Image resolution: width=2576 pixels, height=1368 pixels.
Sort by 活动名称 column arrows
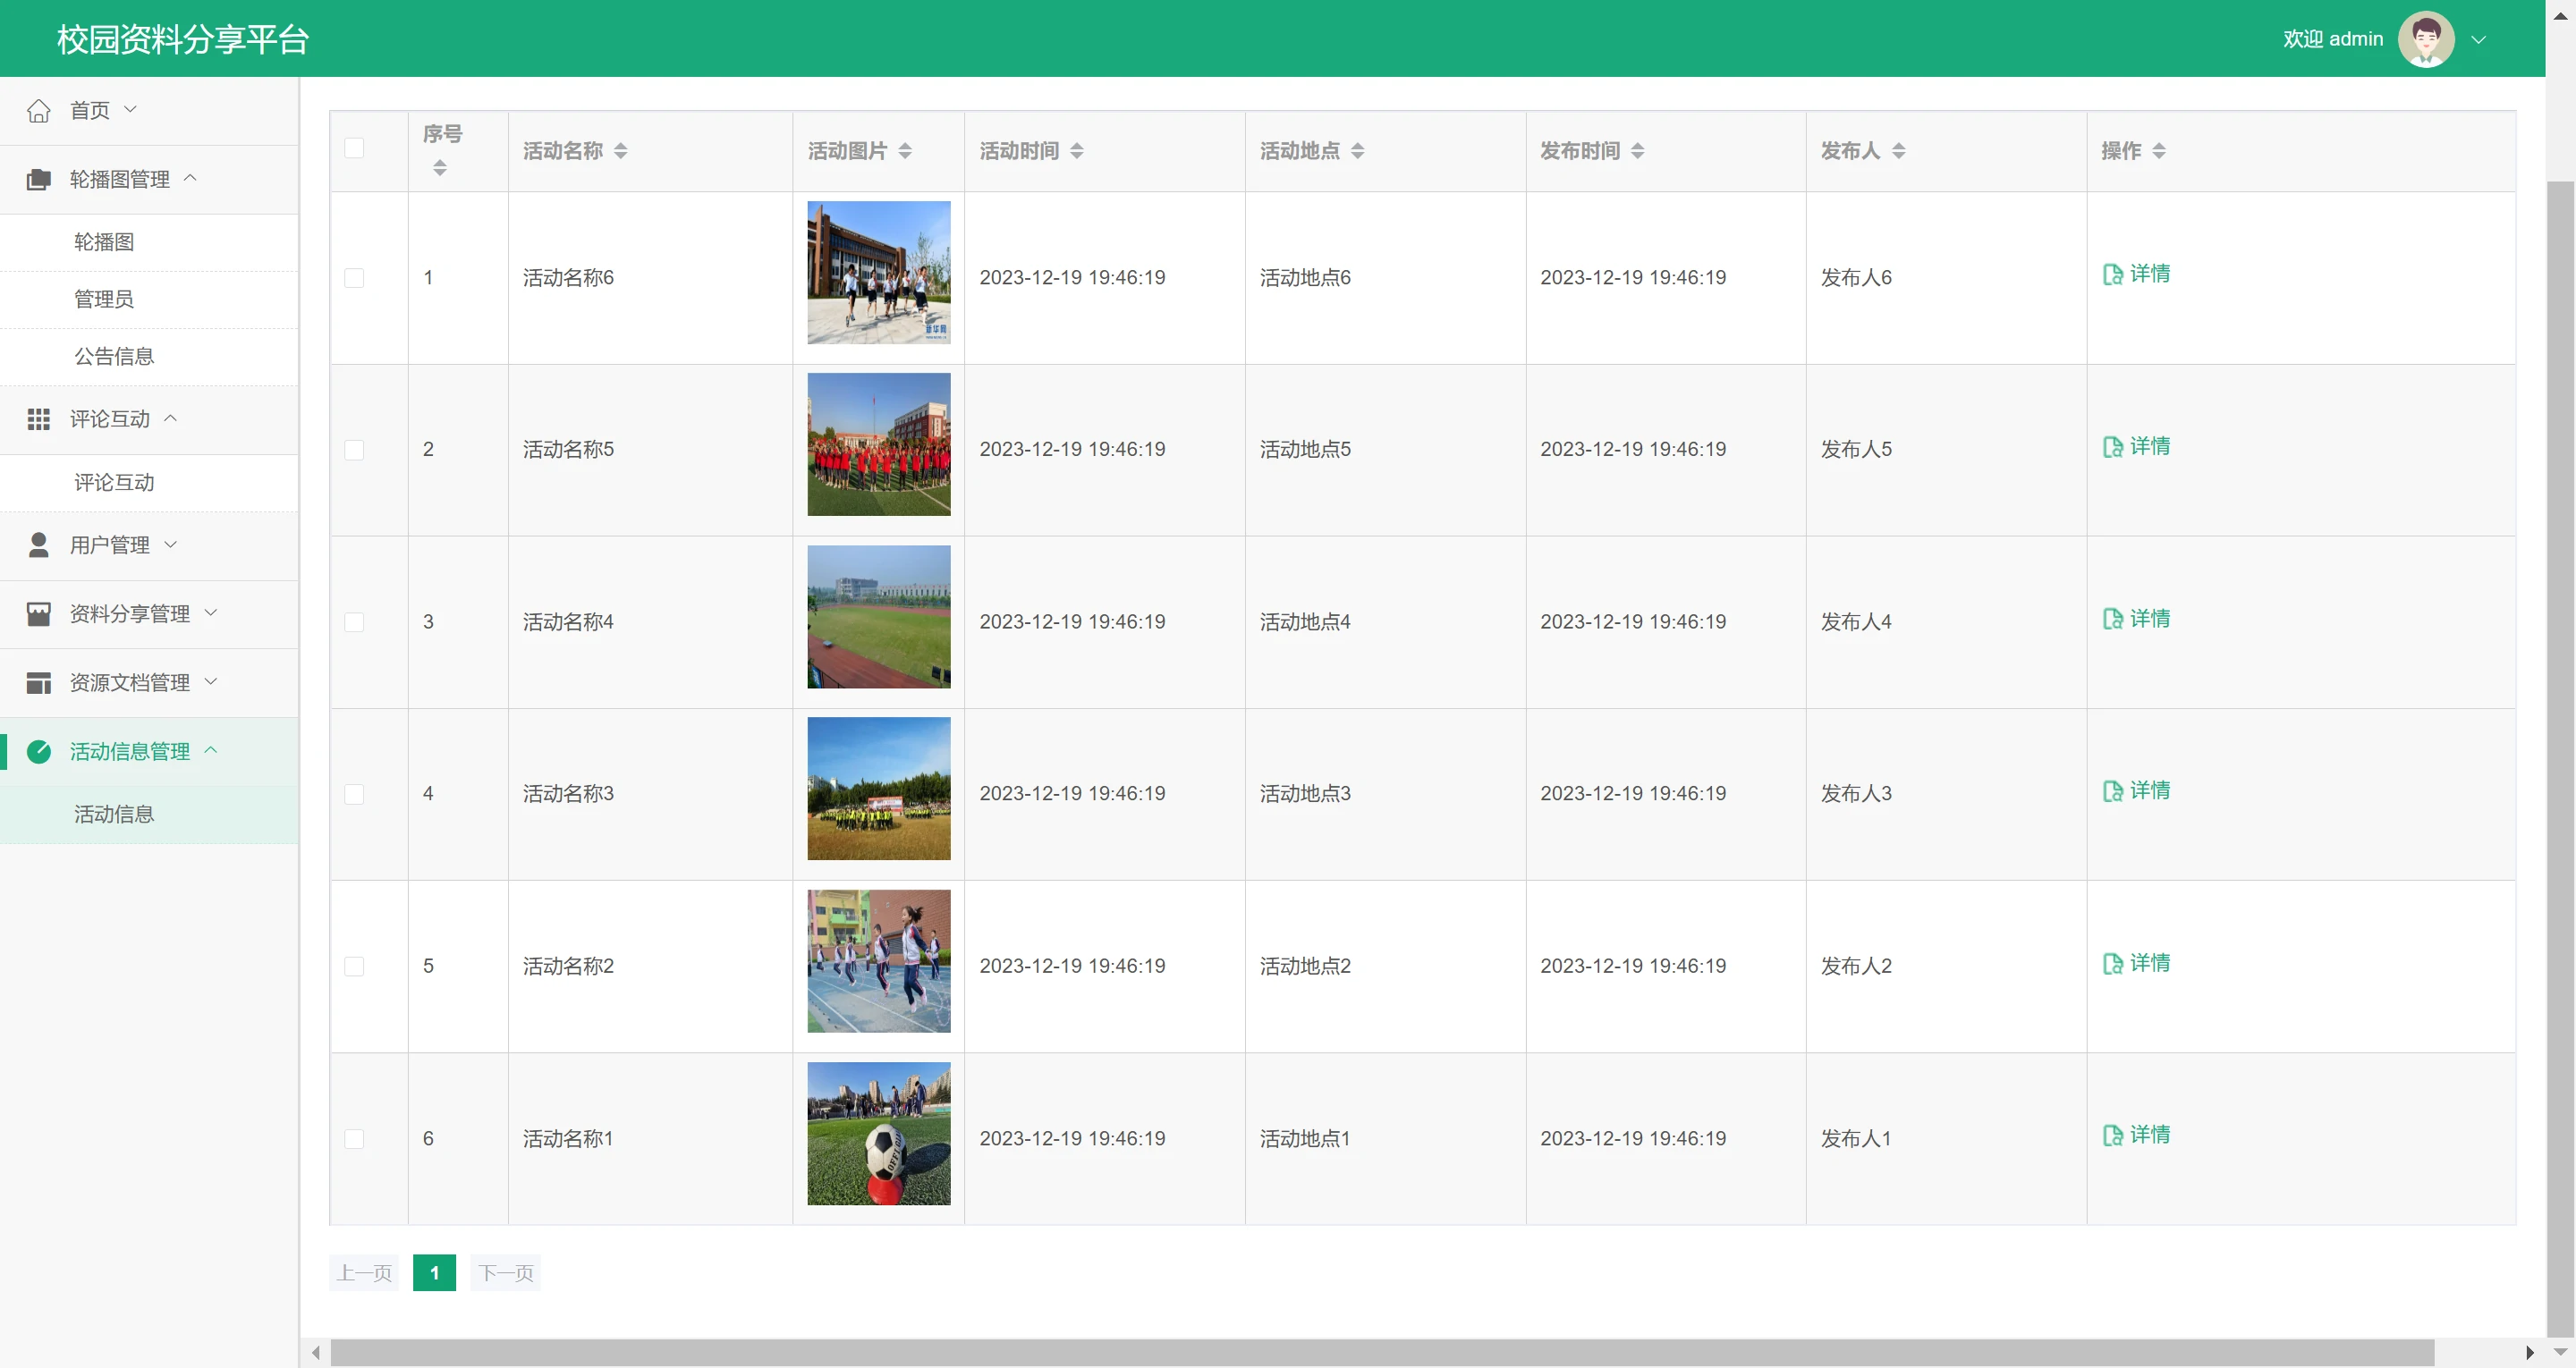(x=621, y=151)
